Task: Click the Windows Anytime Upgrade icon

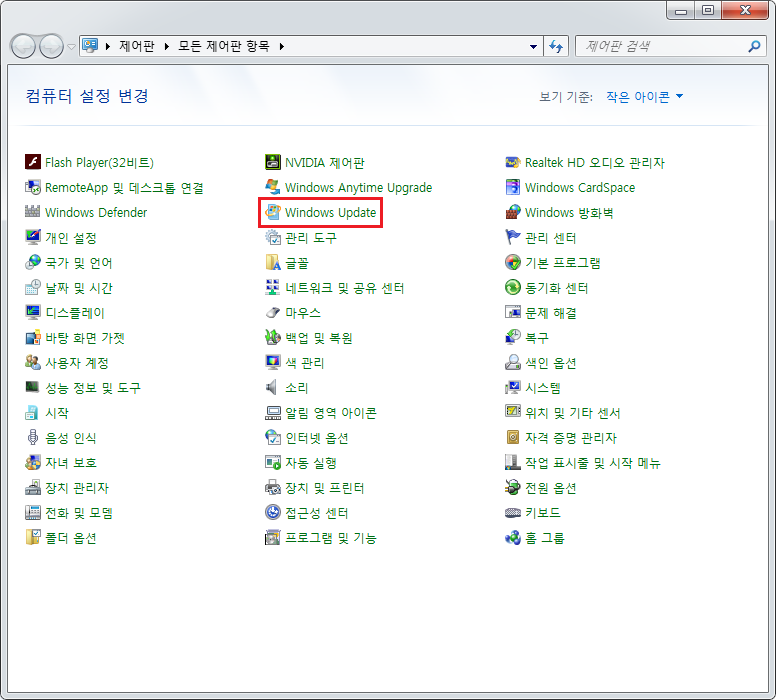Action: click(x=273, y=187)
